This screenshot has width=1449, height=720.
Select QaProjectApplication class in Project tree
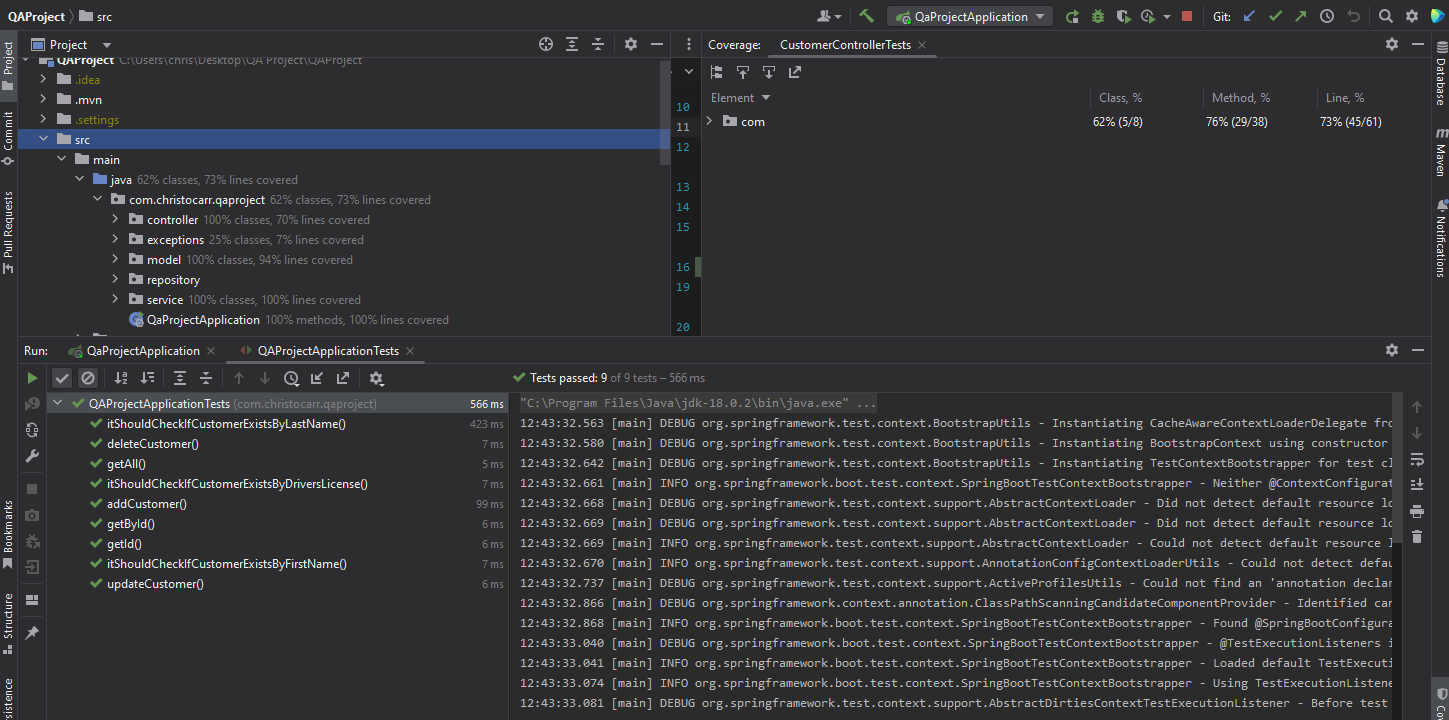[x=203, y=319]
